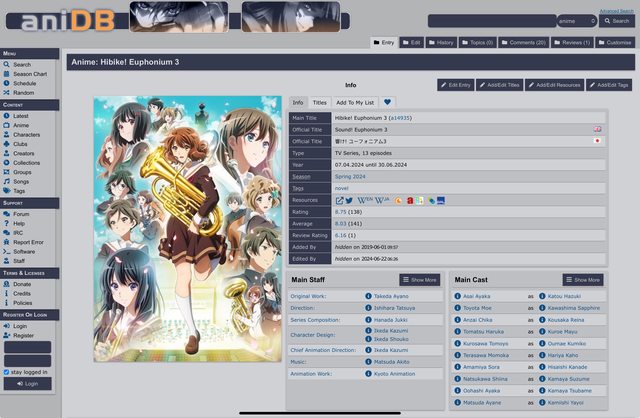Open the Clubs item in Content menu
The image size is (640, 418).
20,144
